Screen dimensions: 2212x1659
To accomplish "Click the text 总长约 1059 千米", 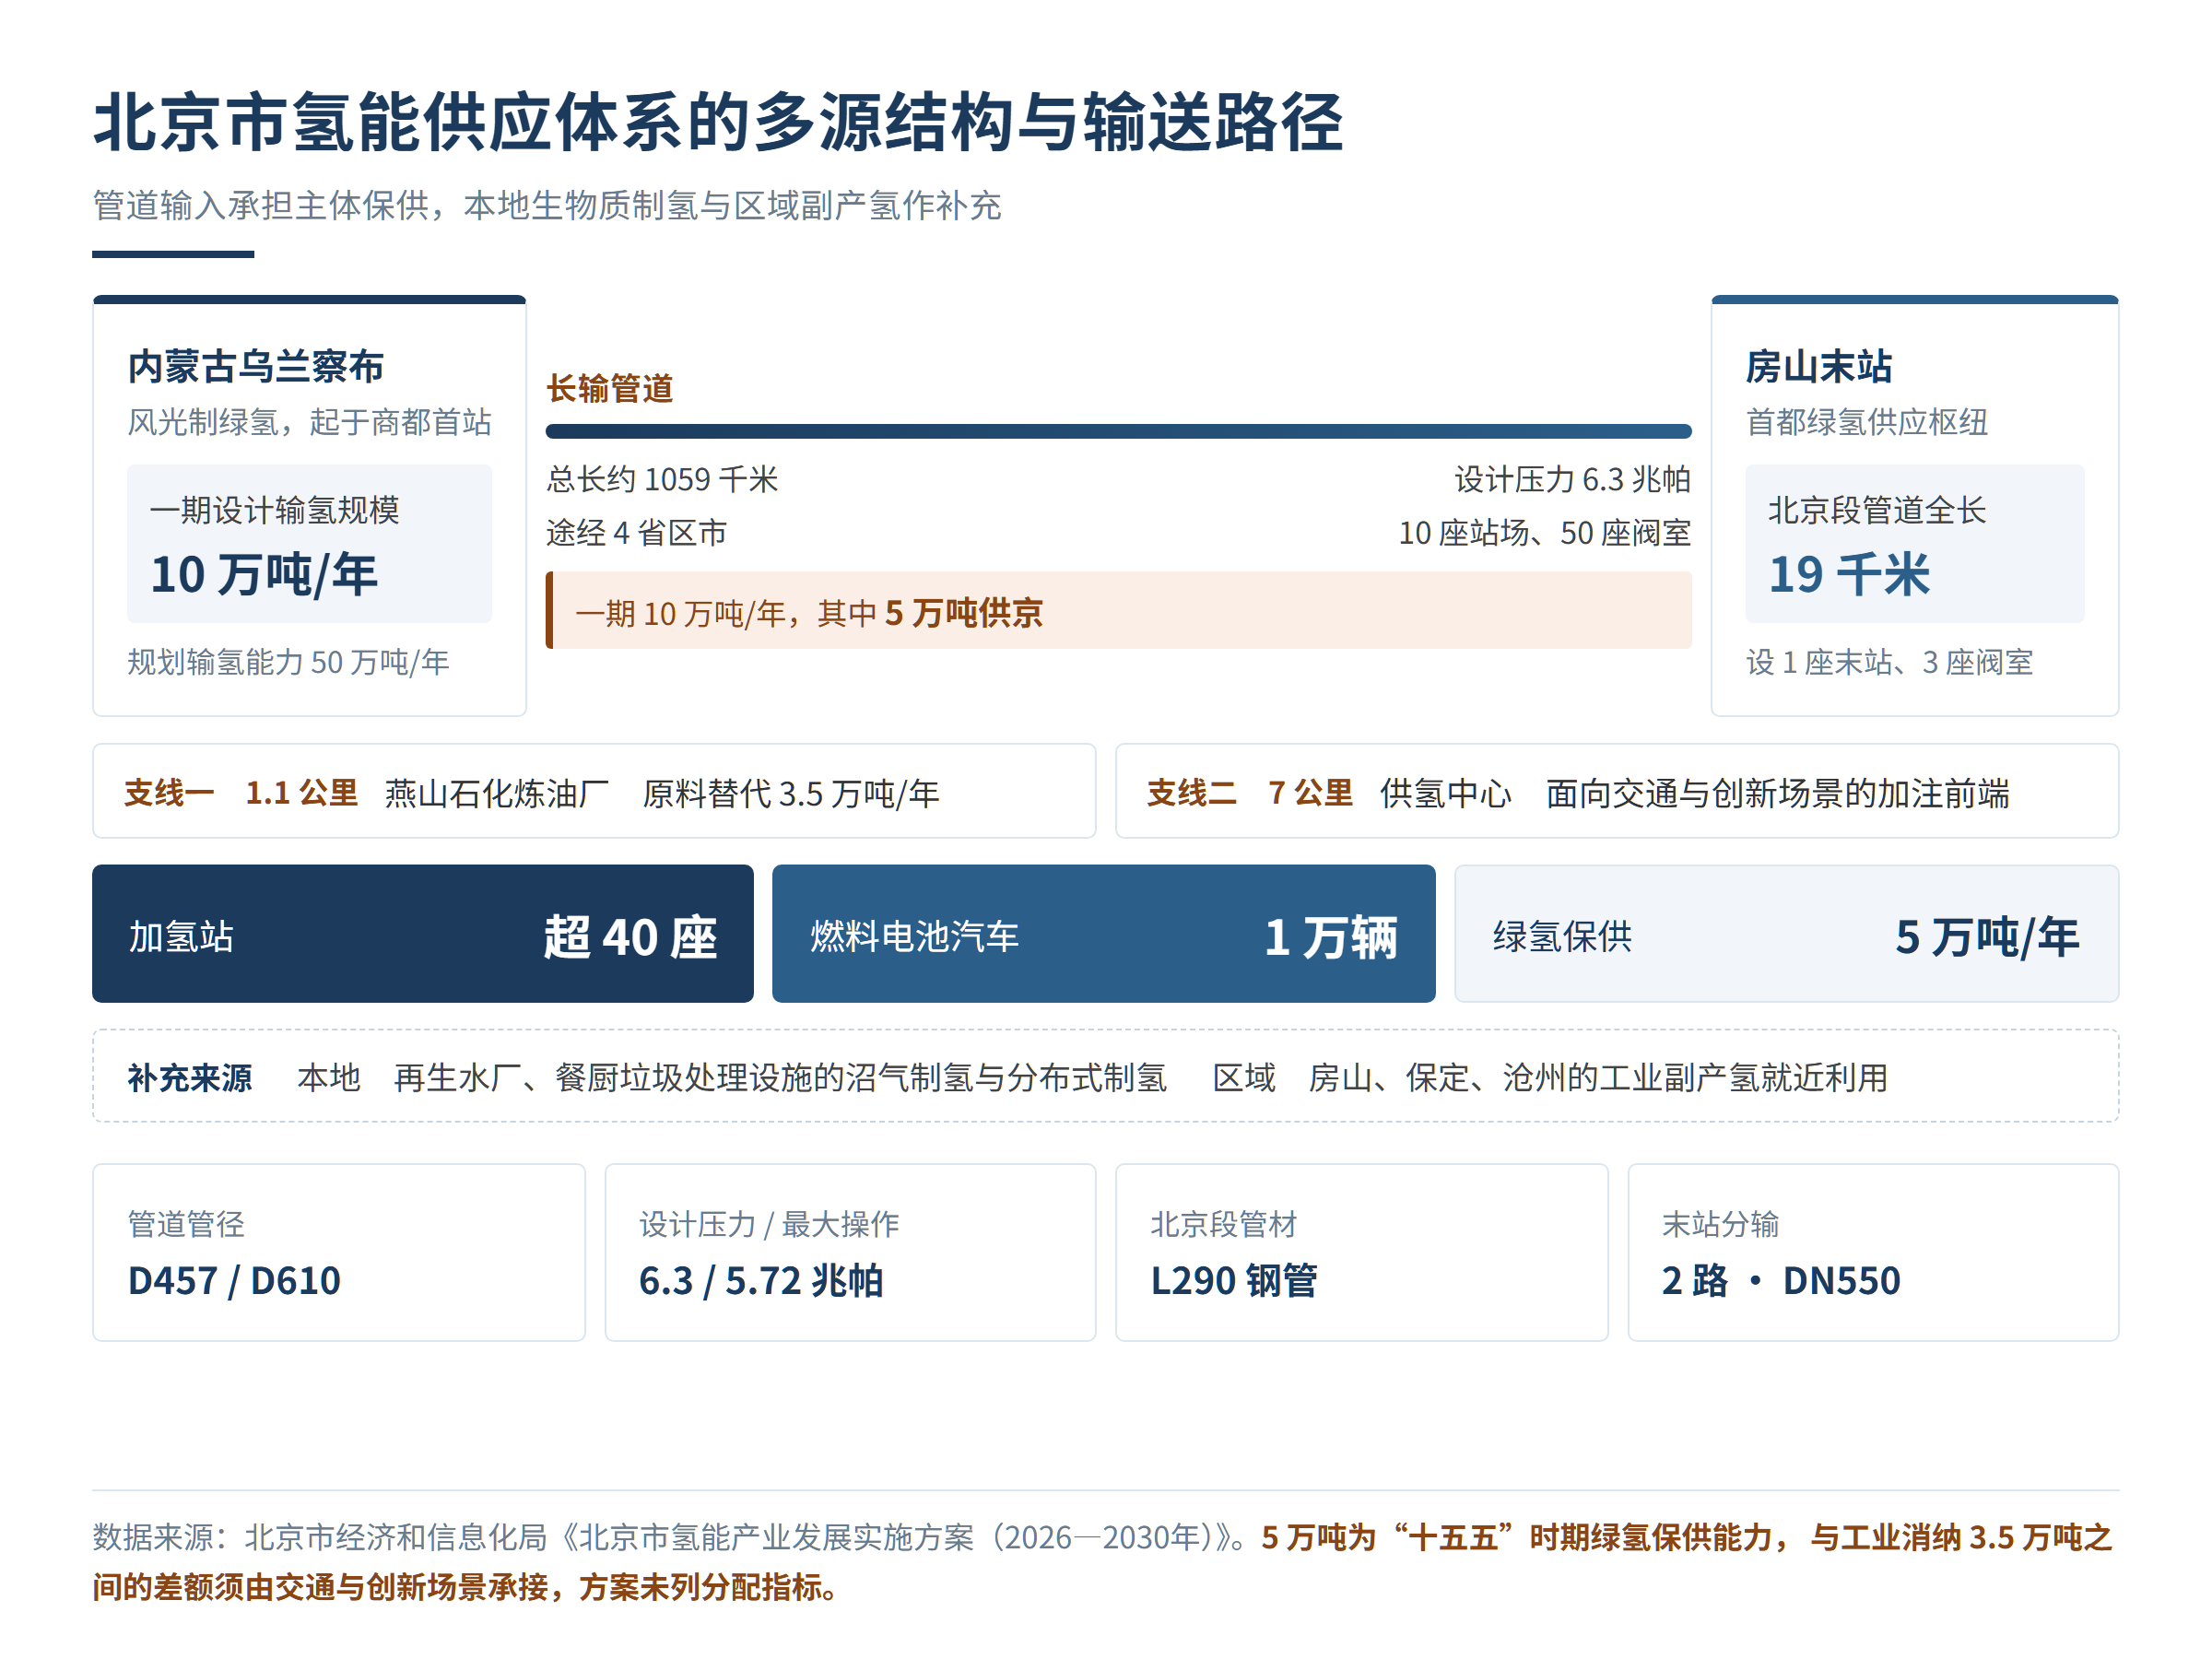I will click(x=662, y=479).
